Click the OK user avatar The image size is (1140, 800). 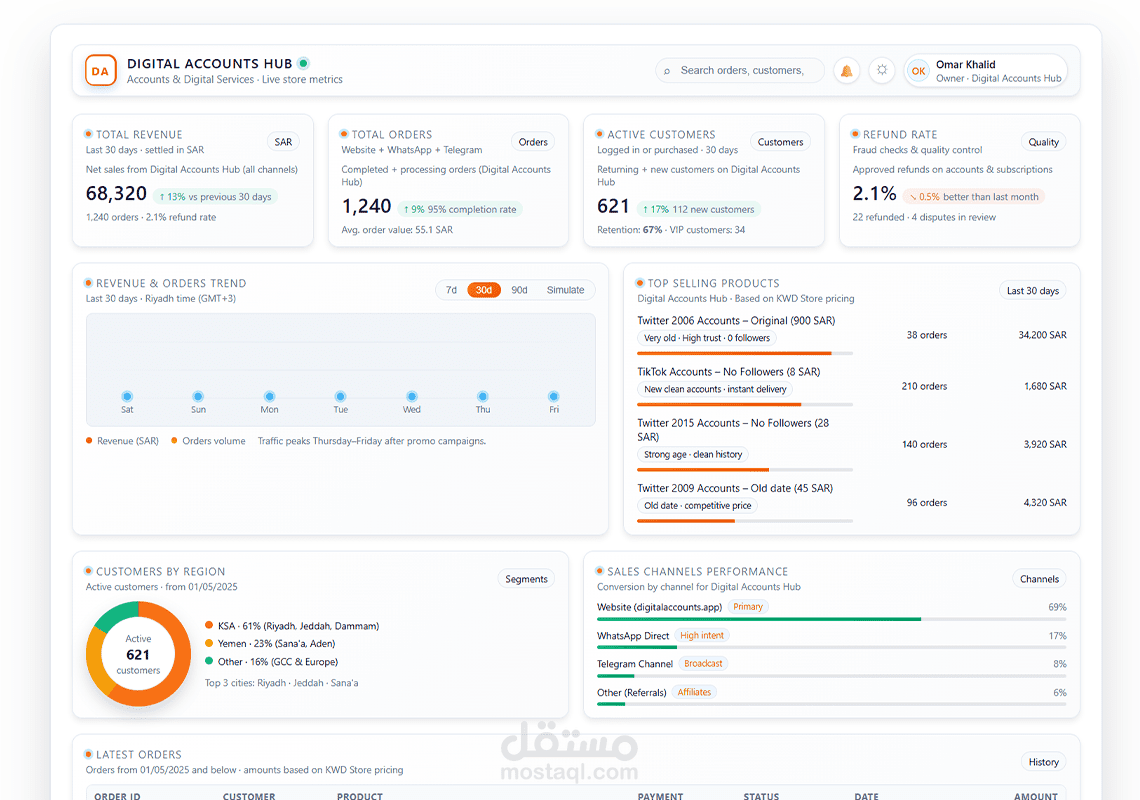pos(918,71)
